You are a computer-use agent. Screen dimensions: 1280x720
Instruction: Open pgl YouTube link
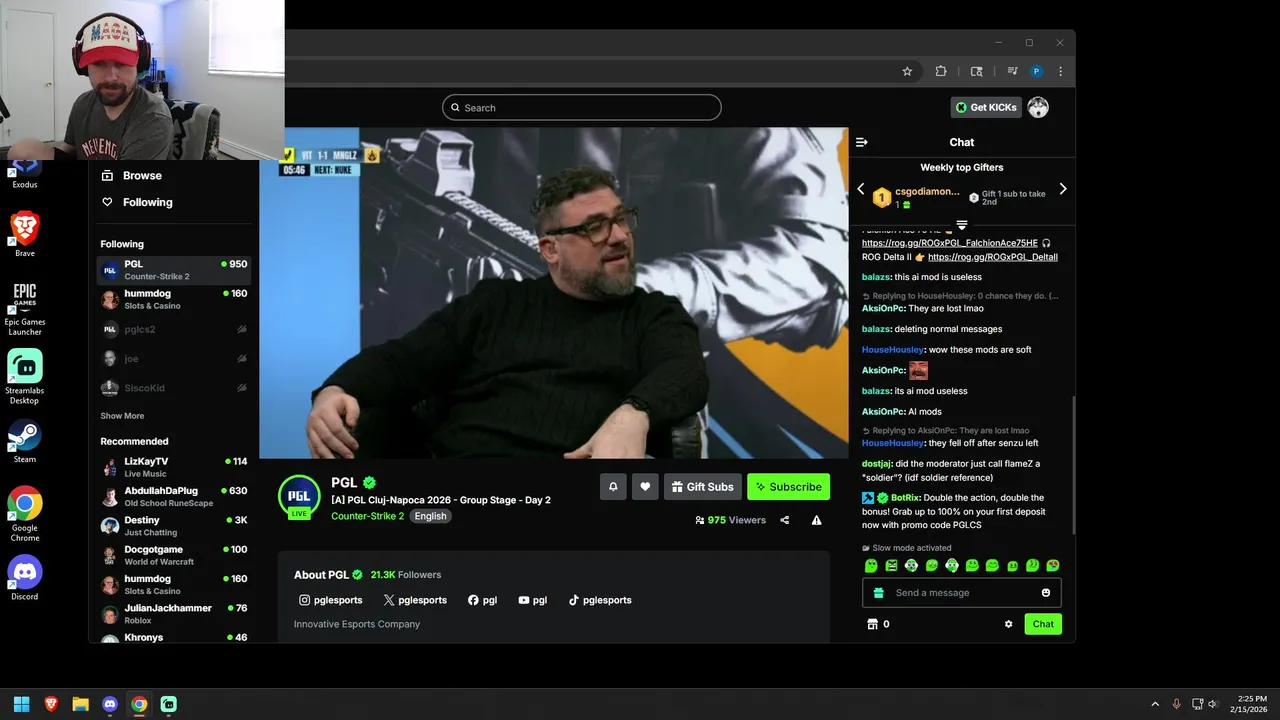(x=533, y=600)
